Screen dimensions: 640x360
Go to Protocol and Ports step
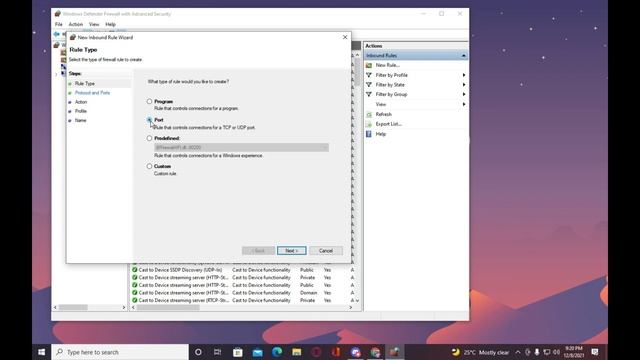click(92, 93)
